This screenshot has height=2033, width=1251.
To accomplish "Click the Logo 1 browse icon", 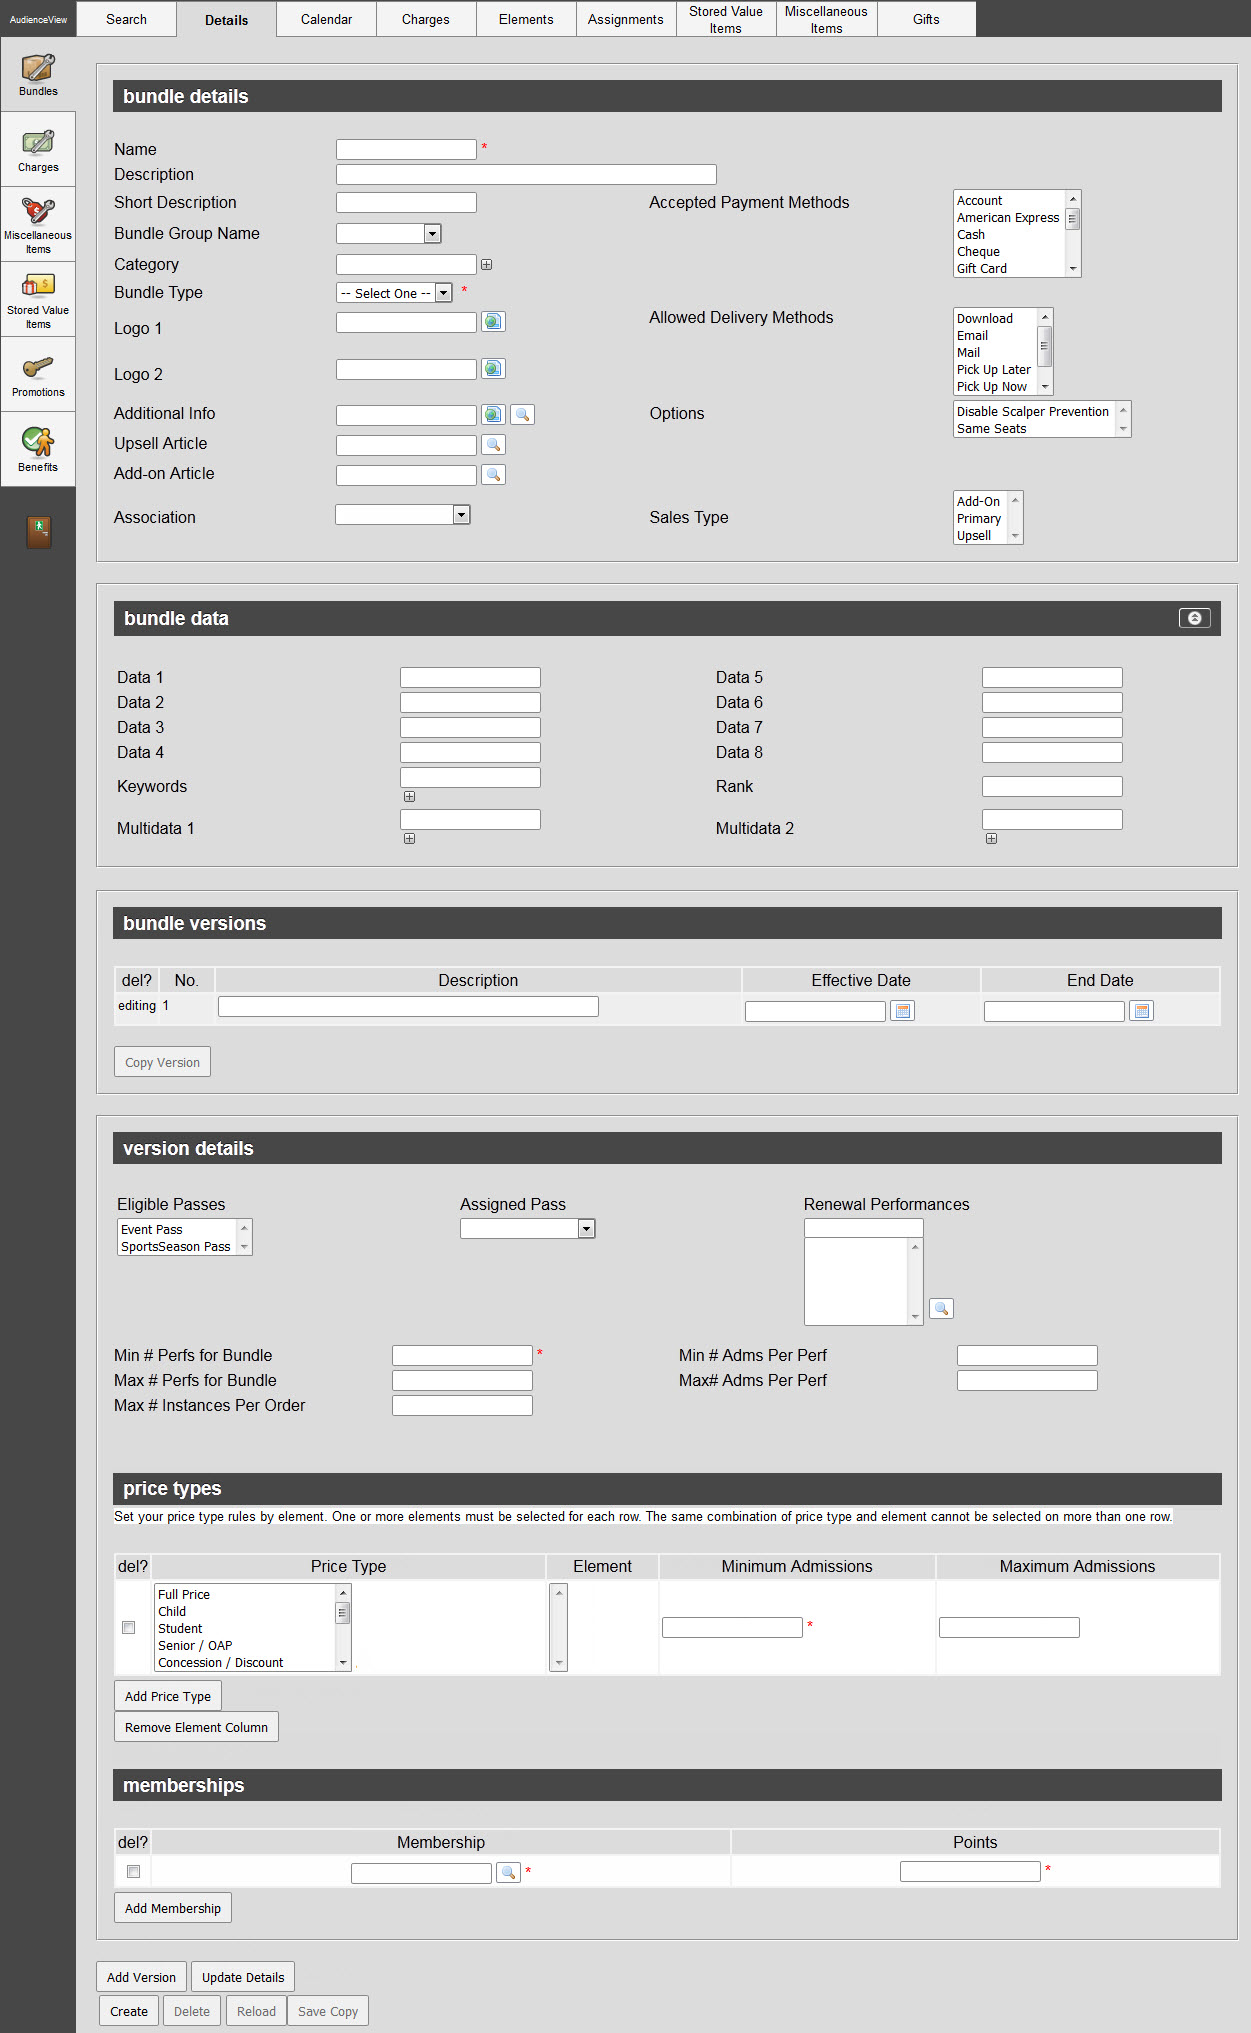I will (493, 321).
